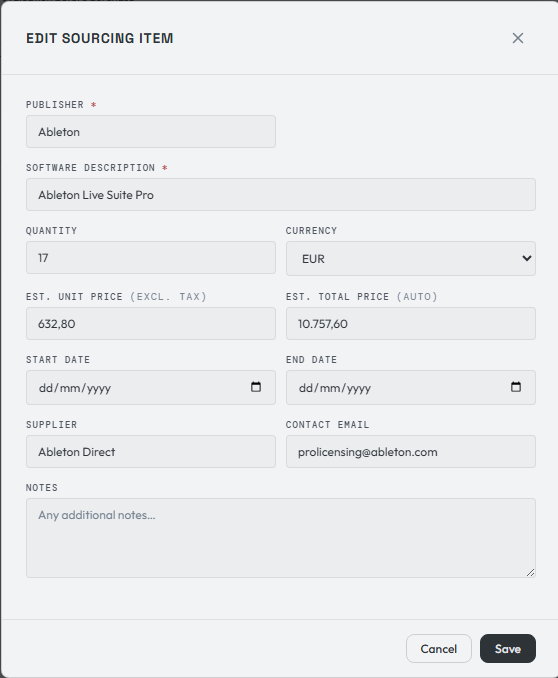Screen dimensions: 558x678
Task: Click the Edit Sourcing Item heading
Action: tap(99, 38)
